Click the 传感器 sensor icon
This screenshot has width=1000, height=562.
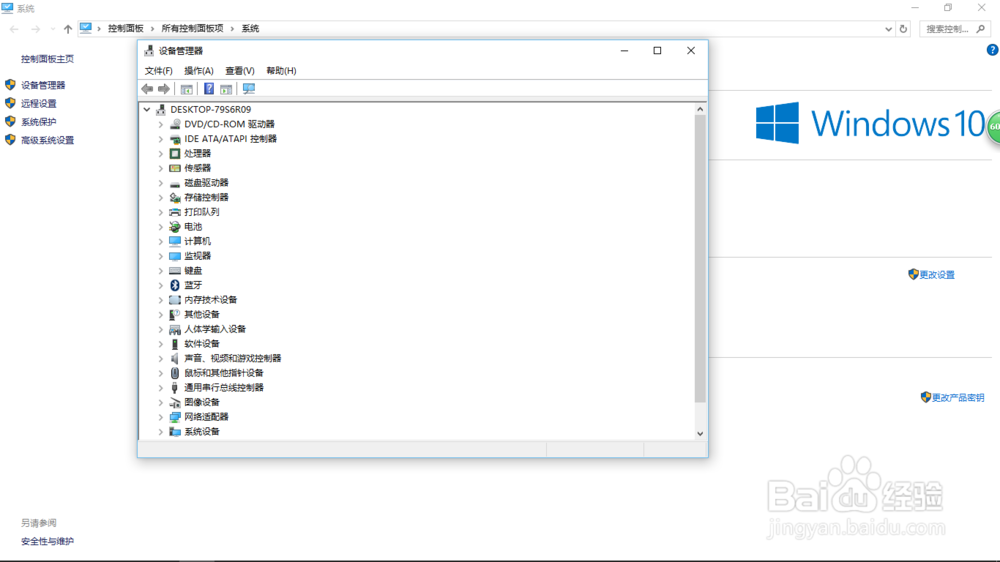tap(175, 168)
